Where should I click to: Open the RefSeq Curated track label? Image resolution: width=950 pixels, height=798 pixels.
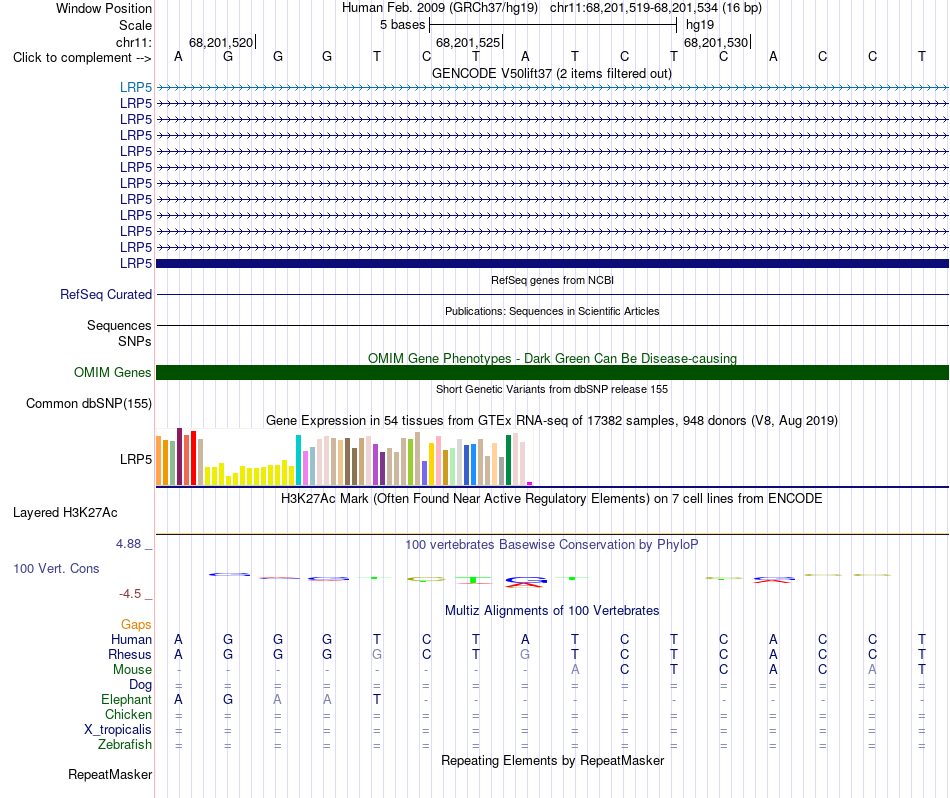[106, 294]
